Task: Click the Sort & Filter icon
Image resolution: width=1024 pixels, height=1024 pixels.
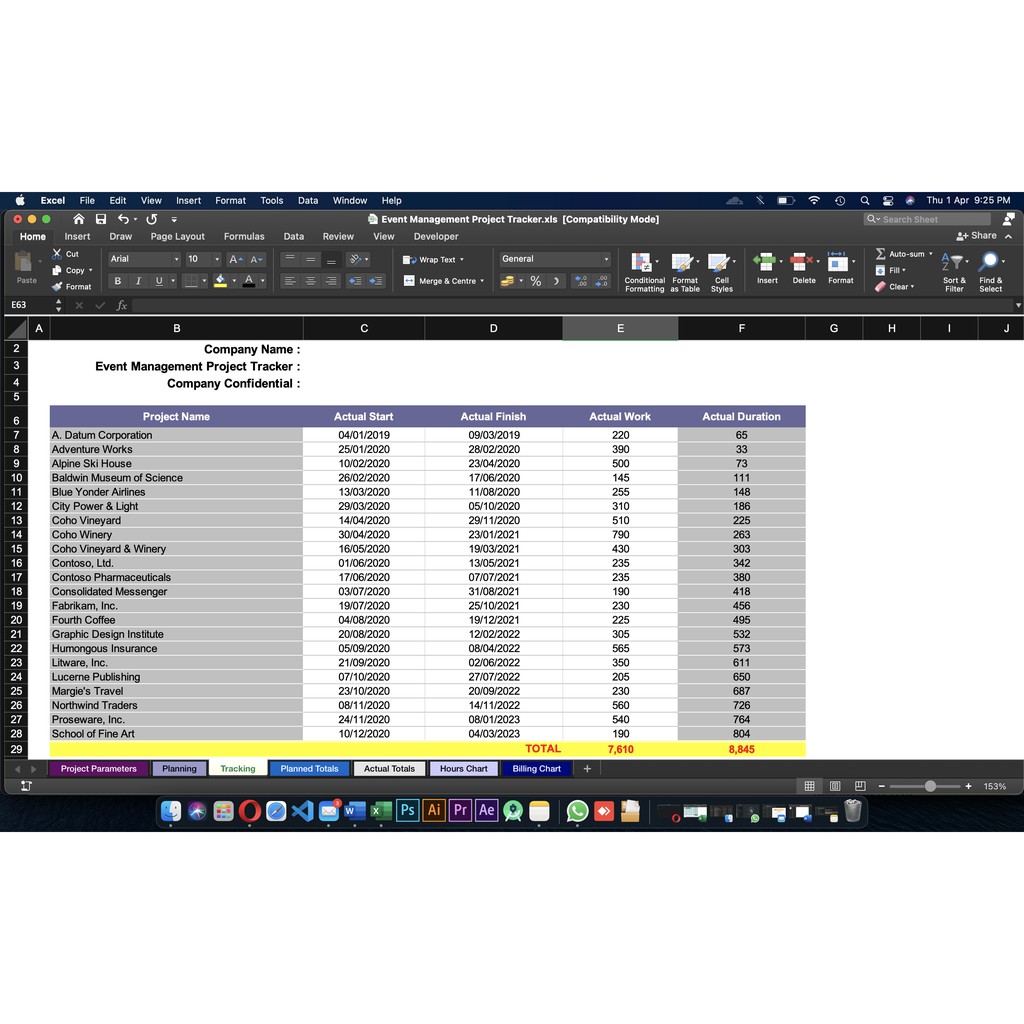Action: tap(954, 271)
